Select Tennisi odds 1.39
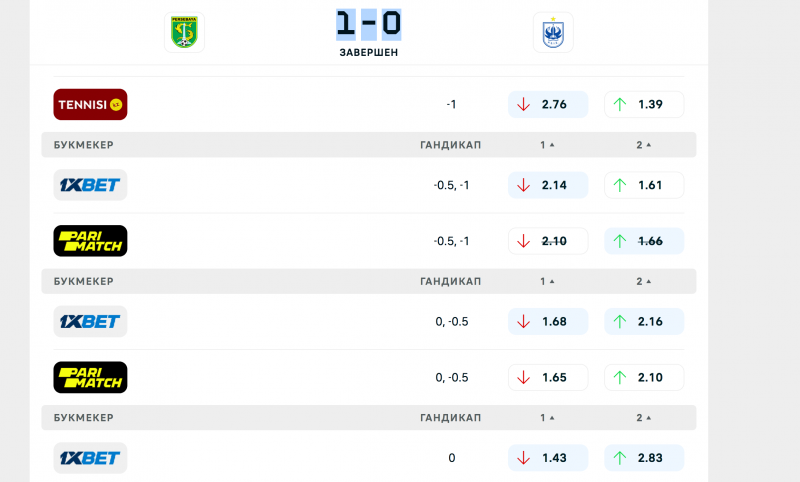 (x=643, y=104)
